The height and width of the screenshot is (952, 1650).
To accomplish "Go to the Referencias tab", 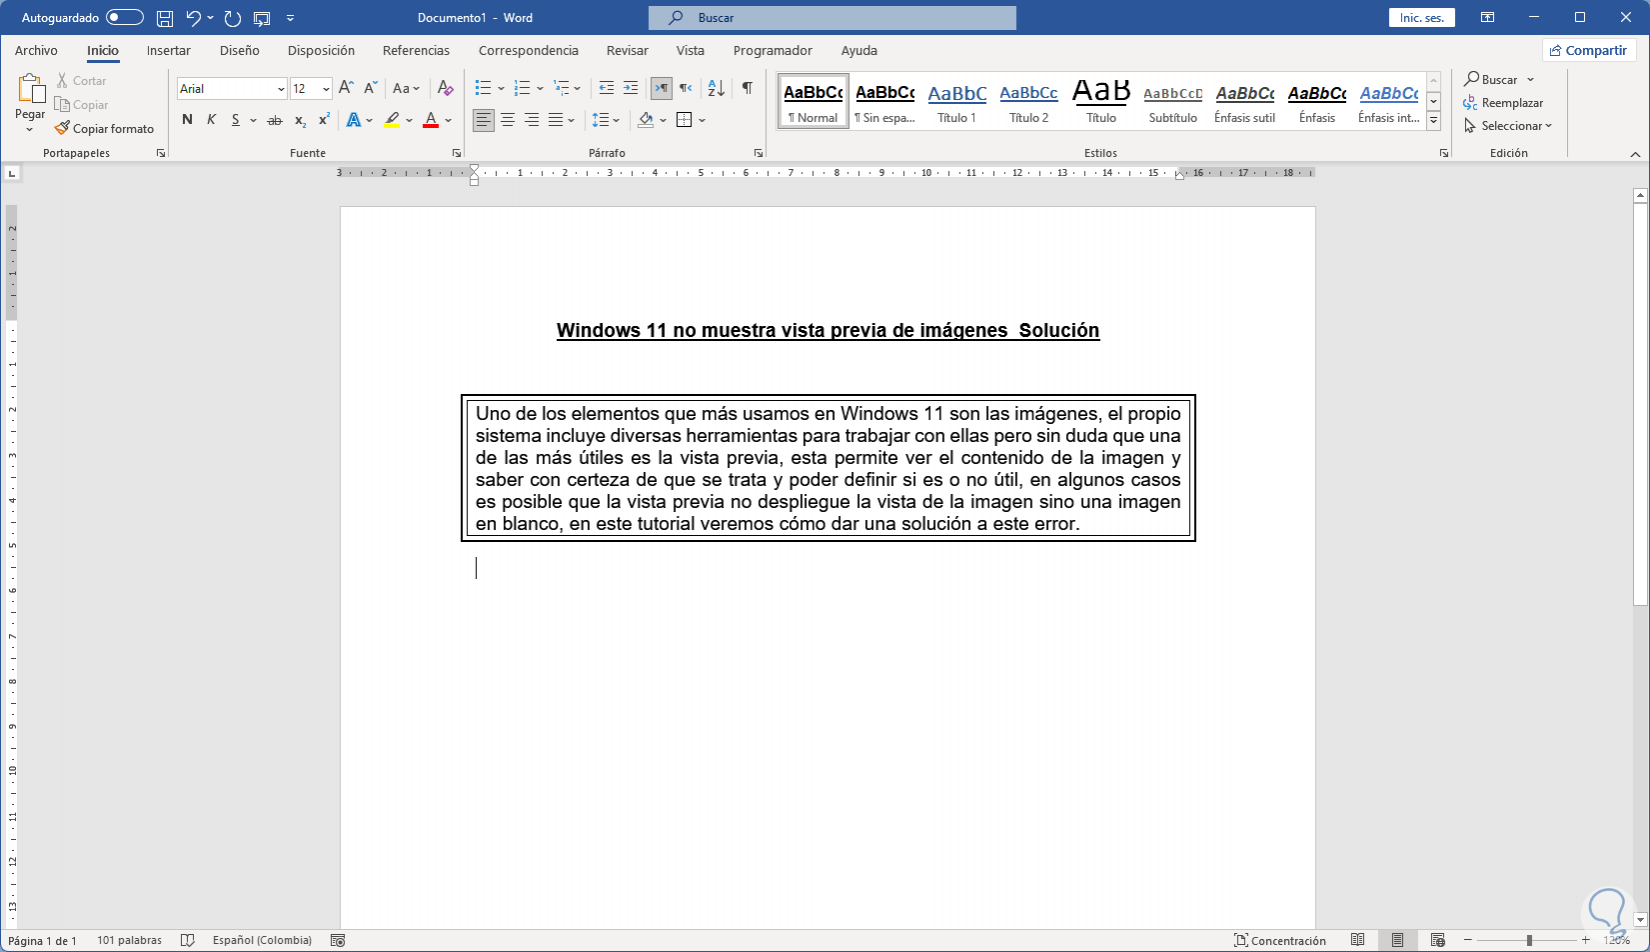I will tap(416, 50).
